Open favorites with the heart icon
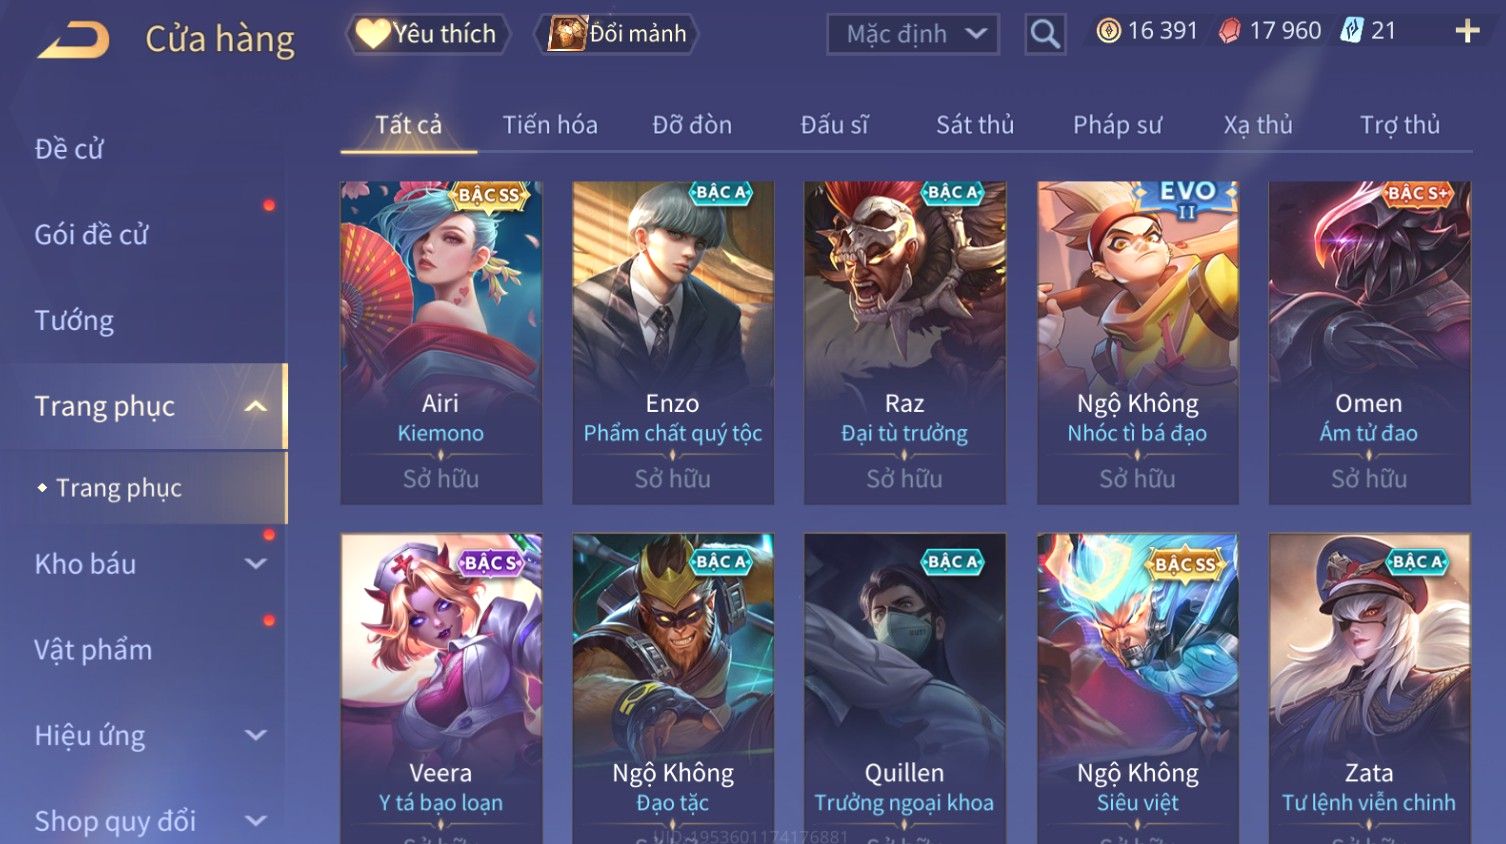Screen dimensions: 1506x844 [x=372, y=34]
